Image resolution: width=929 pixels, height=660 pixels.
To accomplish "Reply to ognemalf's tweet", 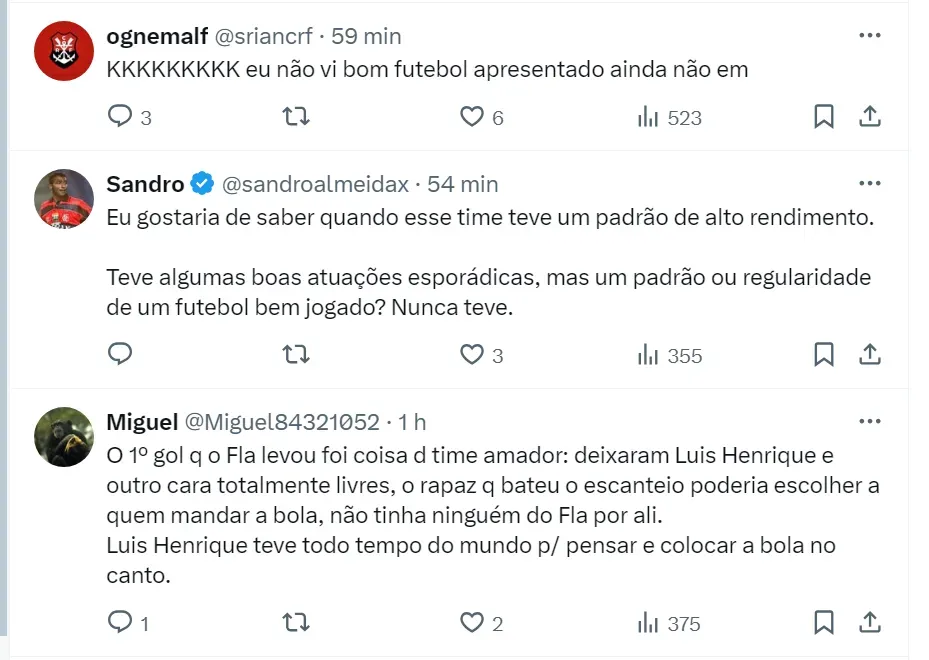I will click(x=120, y=117).
